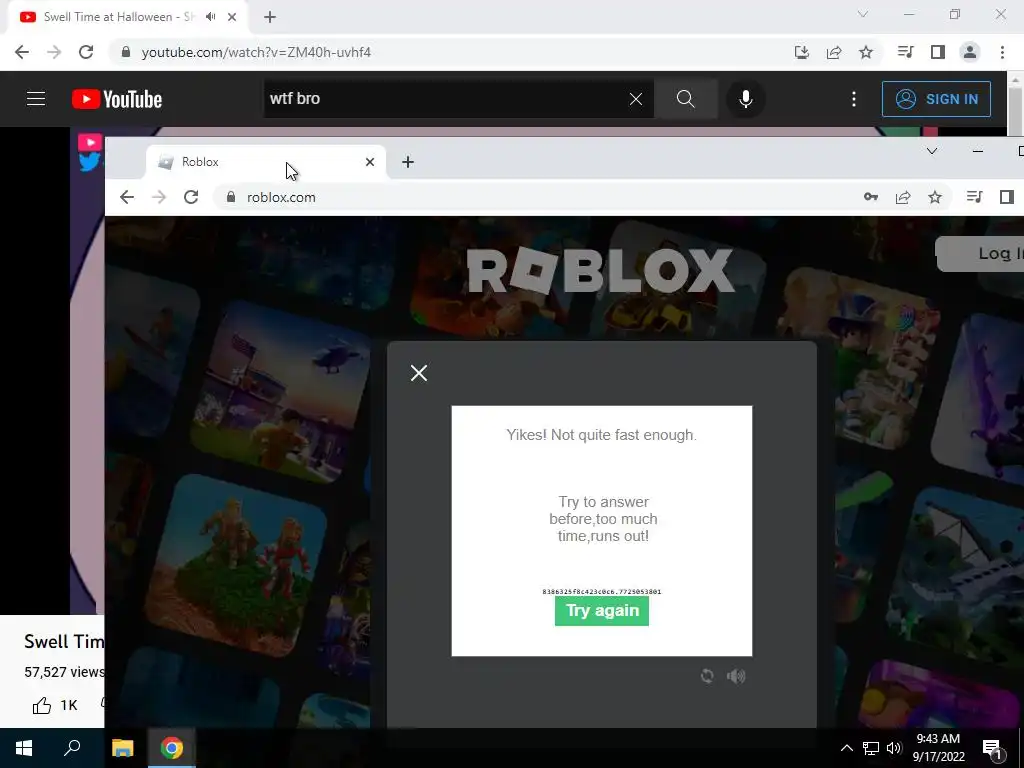Select the youtube.com address bar URL
1024x768 pixels.
tap(256, 52)
